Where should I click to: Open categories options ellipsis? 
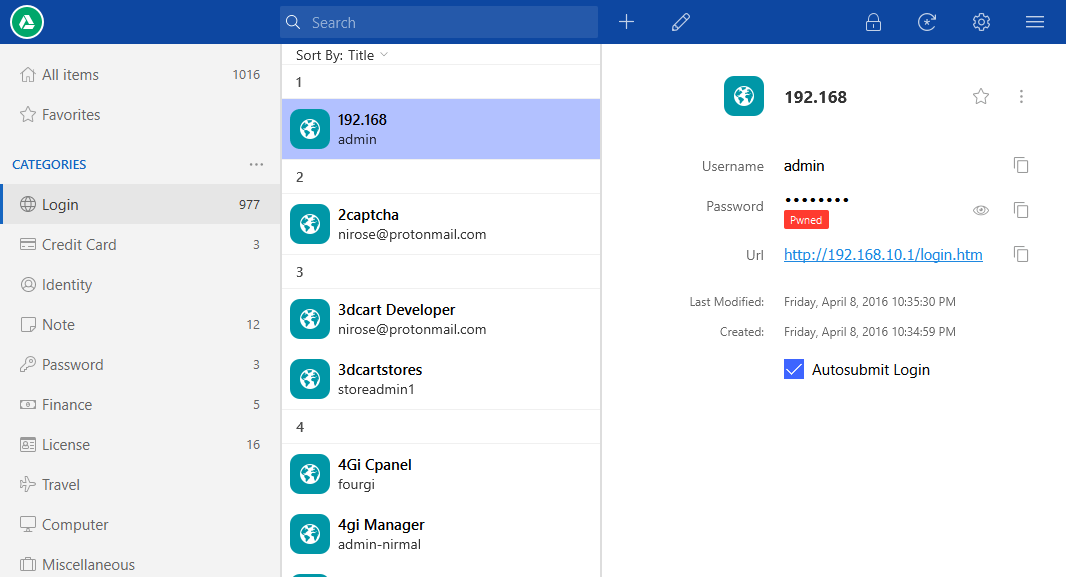(x=256, y=164)
